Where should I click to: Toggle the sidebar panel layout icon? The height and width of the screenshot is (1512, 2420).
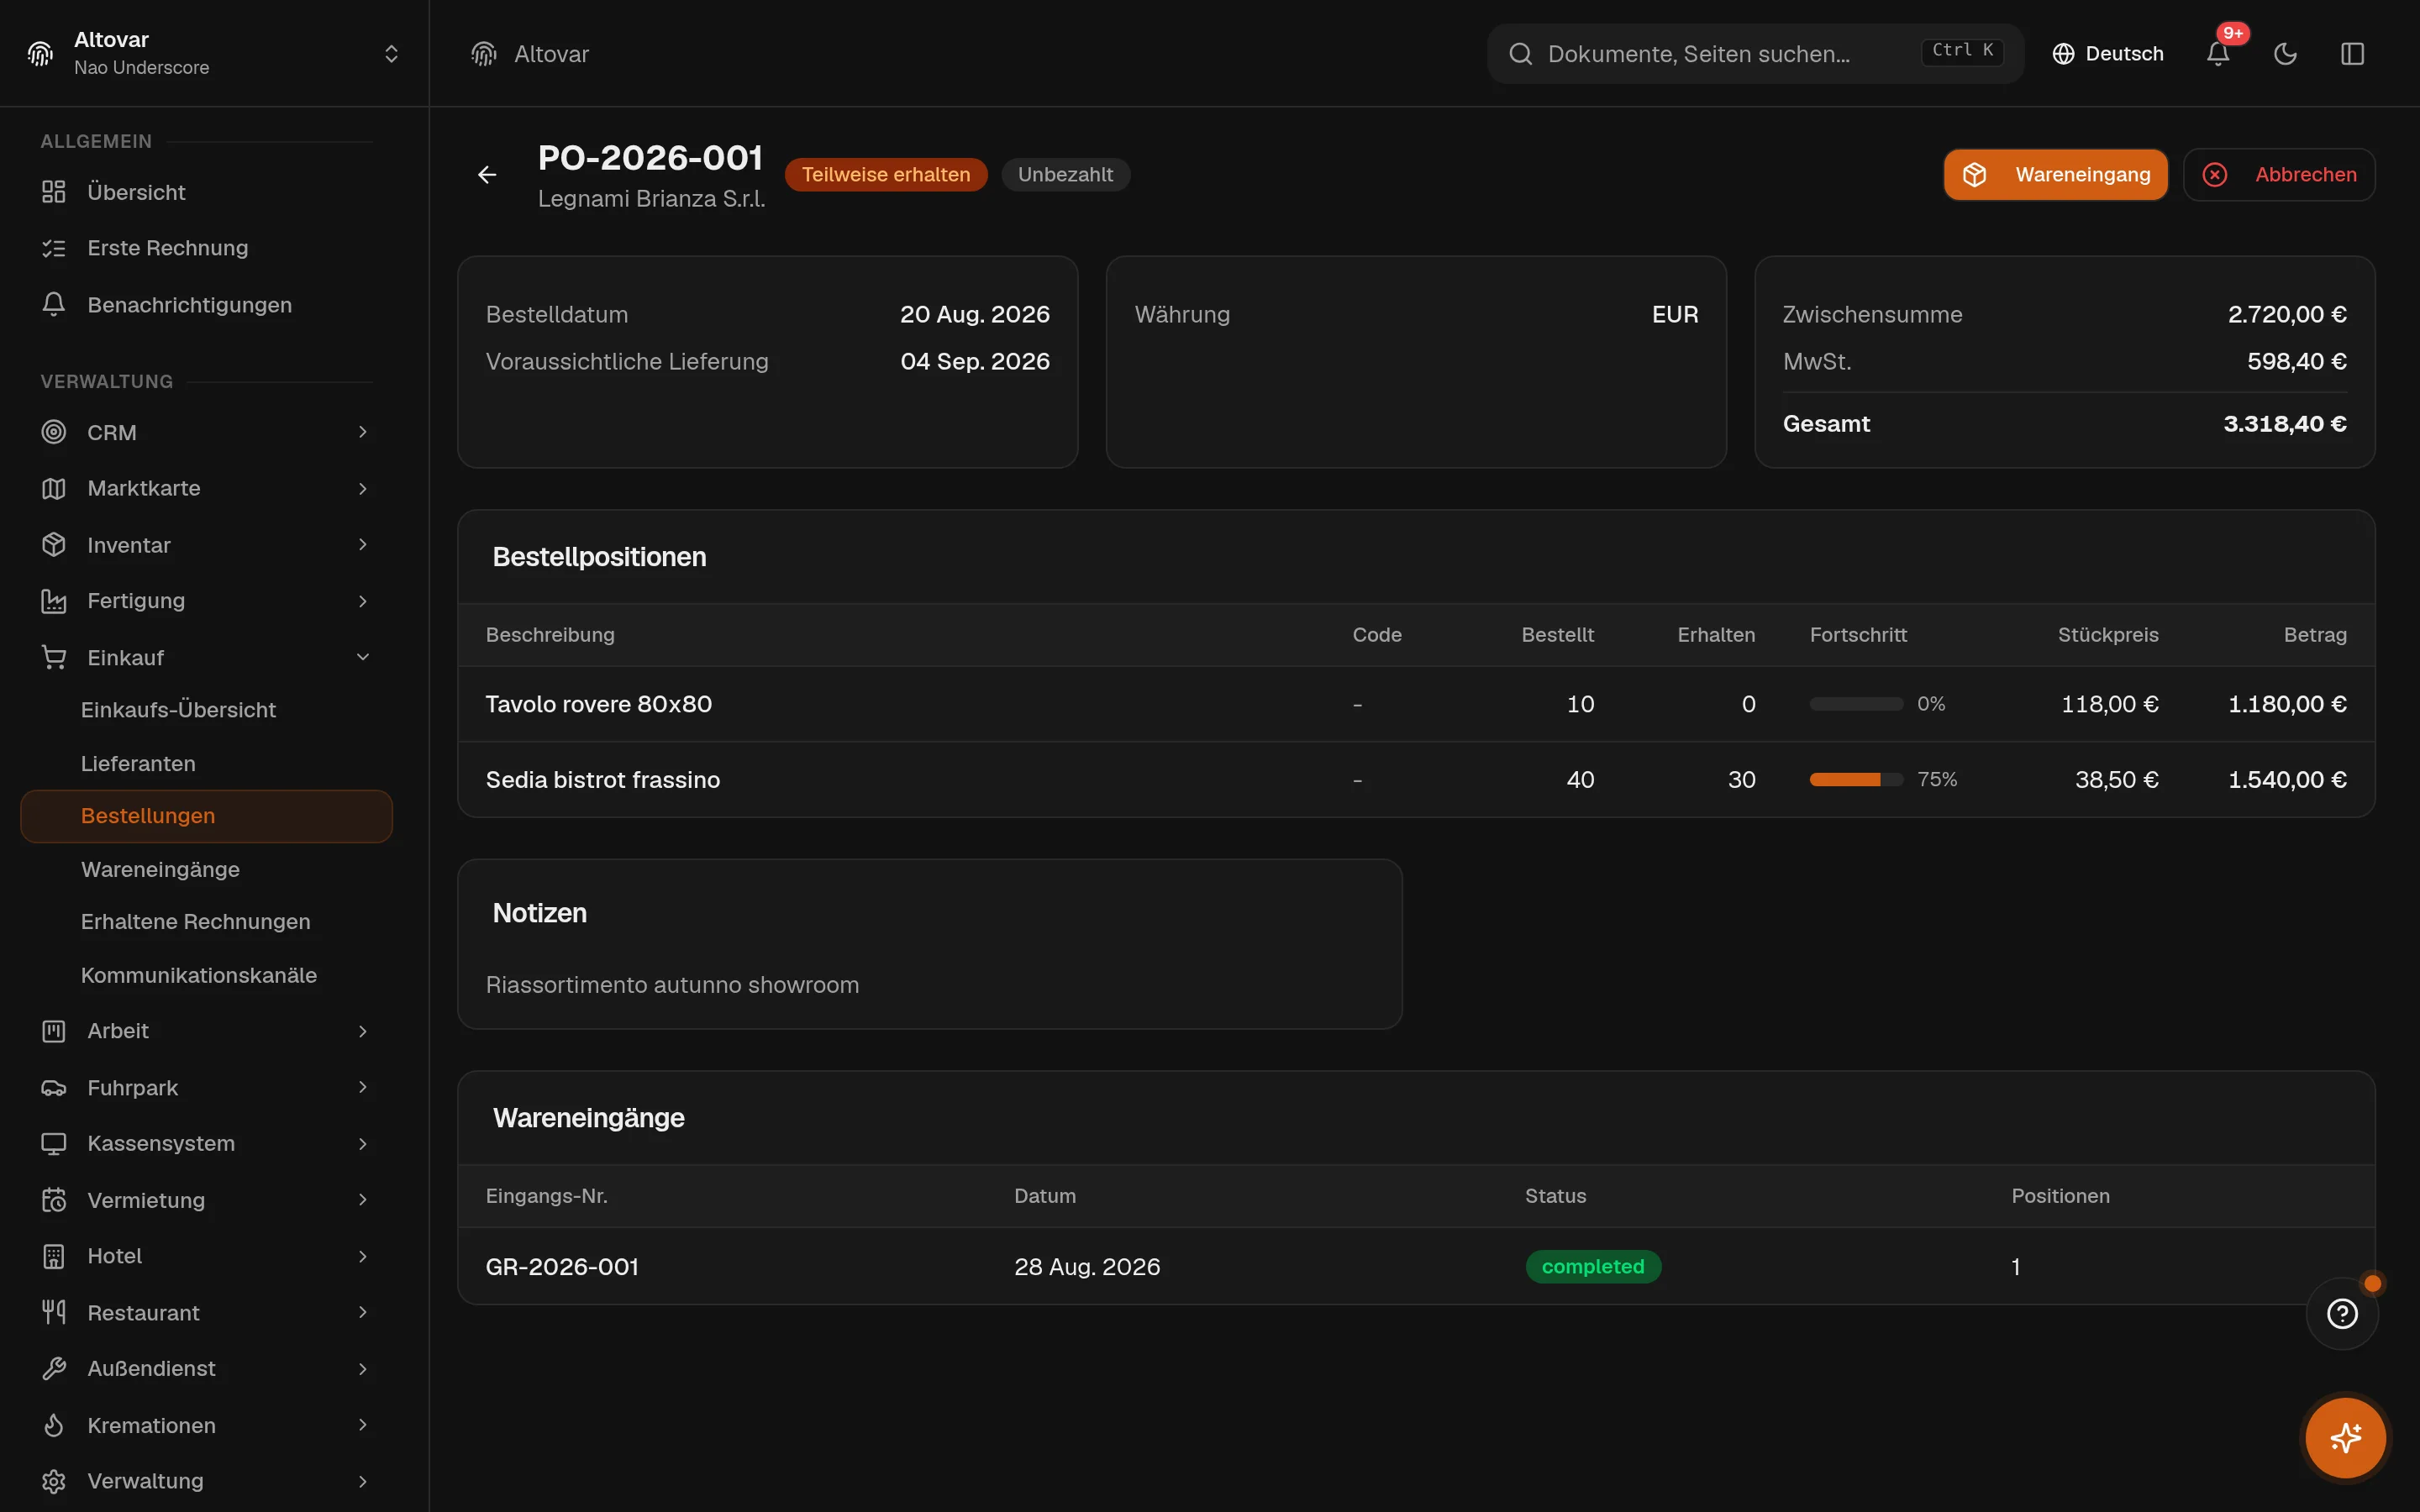pyautogui.click(x=2352, y=54)
